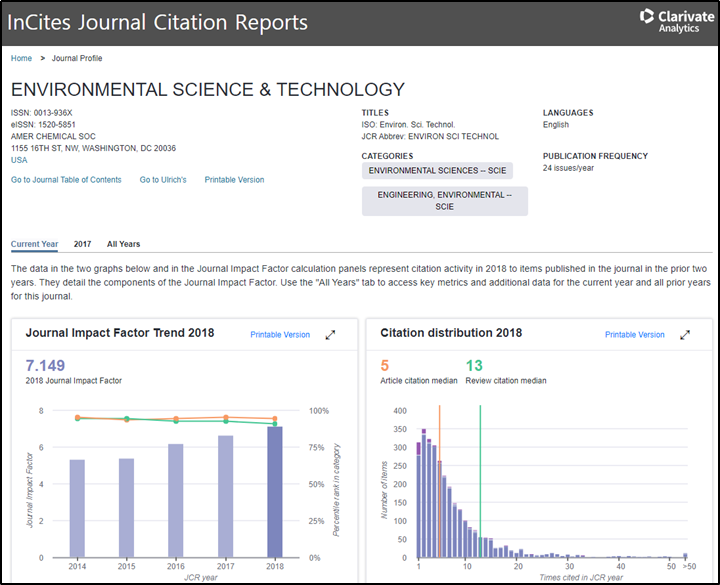
Task: Expand the Citation distribution chart
Action: pyautogui.click(x=685, y=335)
